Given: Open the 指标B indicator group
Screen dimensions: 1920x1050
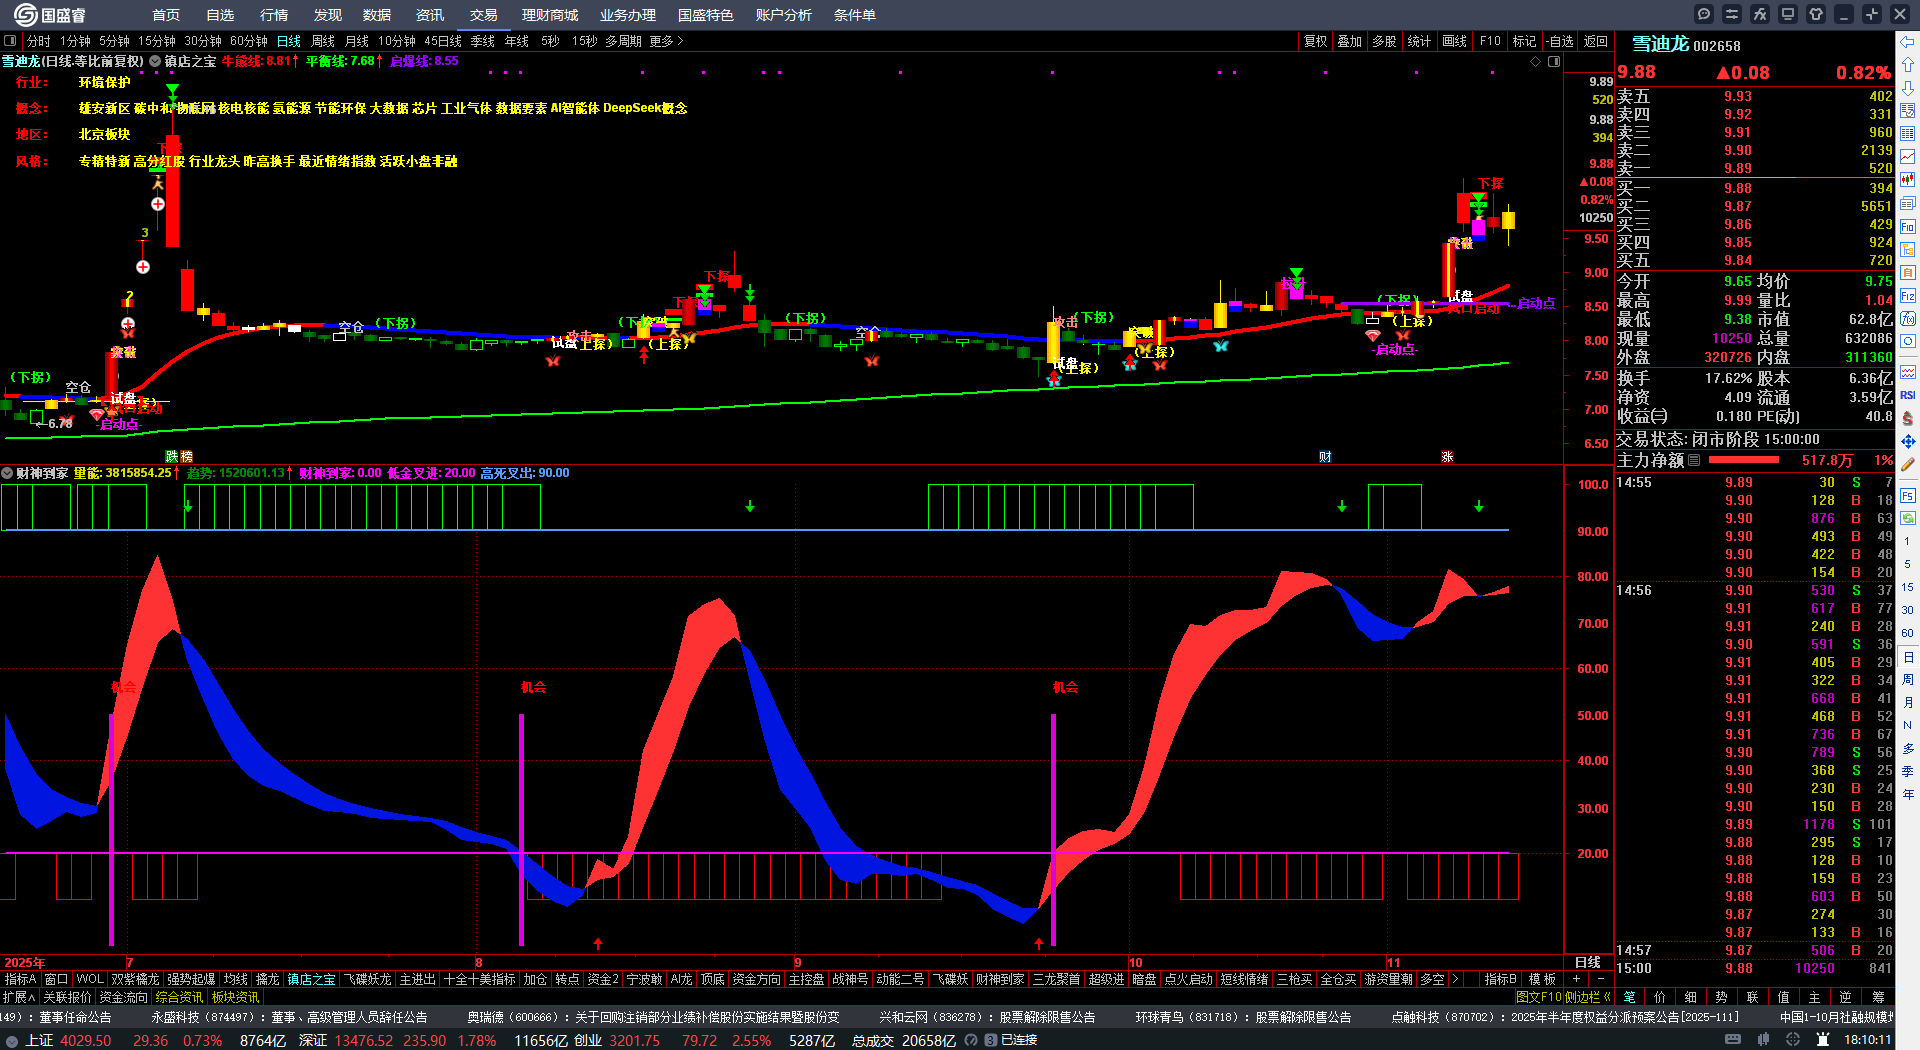Looking at the screenshot, I should coord(1501,979).
